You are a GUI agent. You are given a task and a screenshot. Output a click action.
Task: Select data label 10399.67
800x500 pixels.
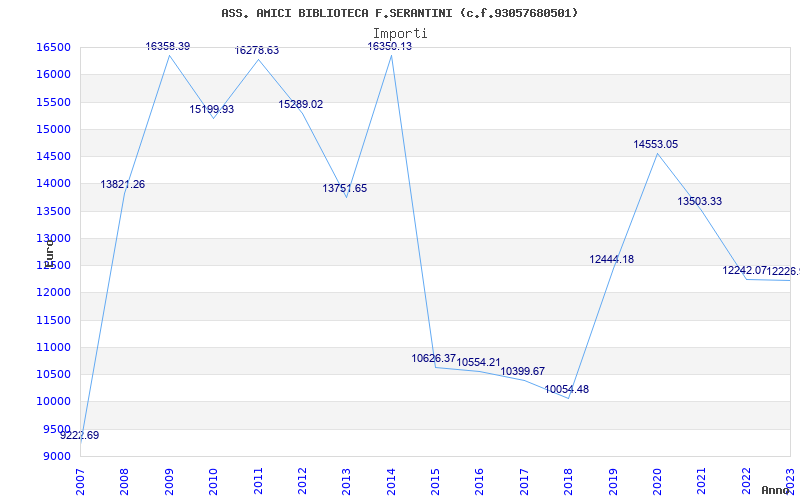pyautogui.click(x=522, y=371)
